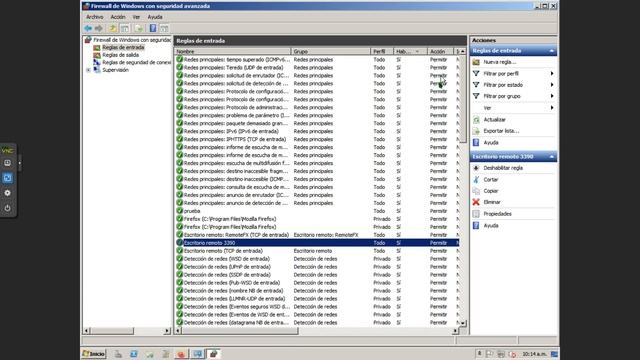Select the root Firewall de Windows node

(x=132, y=40)
